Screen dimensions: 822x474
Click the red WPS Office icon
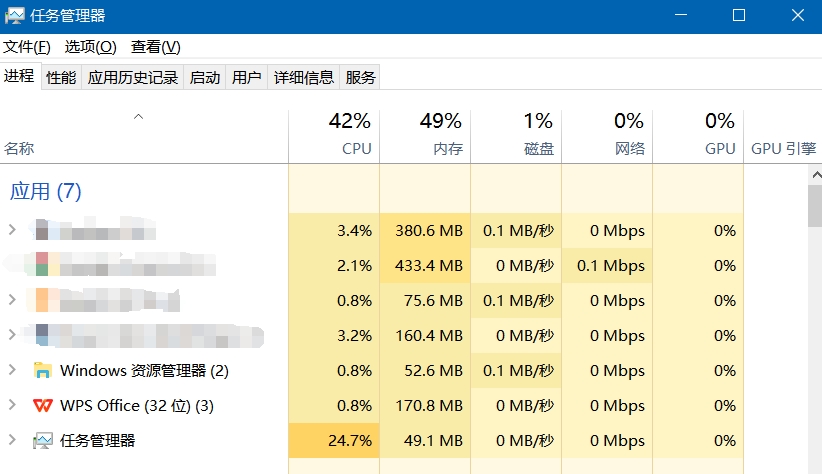click(x=43, y=406)
